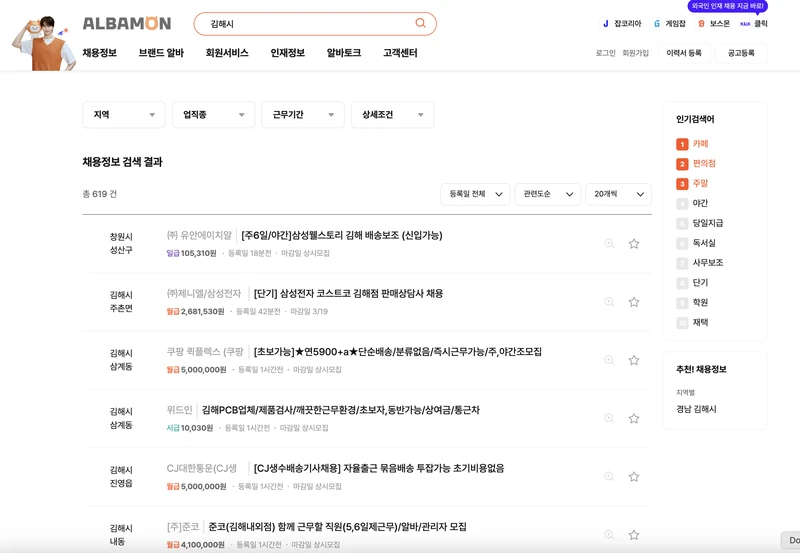800x553 pixels.
Task: Click the 회원가입 link
Action: 635,53
